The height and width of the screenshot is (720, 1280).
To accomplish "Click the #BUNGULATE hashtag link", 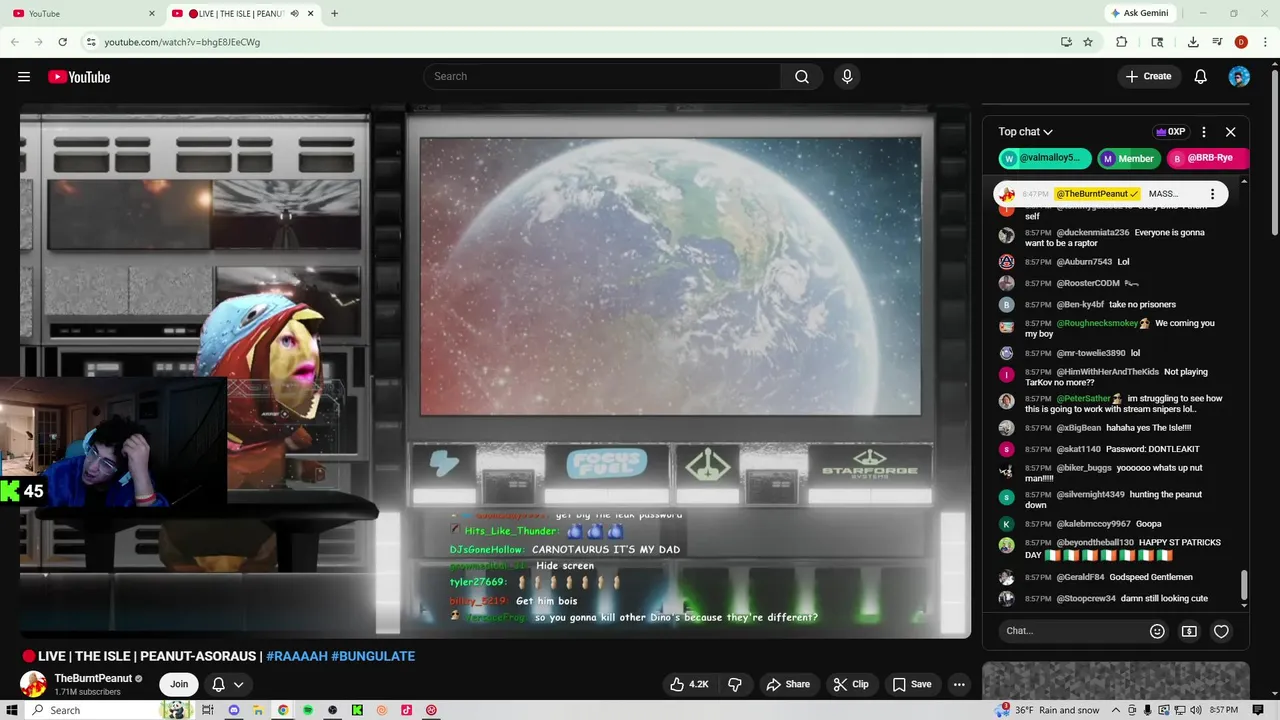I will coord(373,656).
